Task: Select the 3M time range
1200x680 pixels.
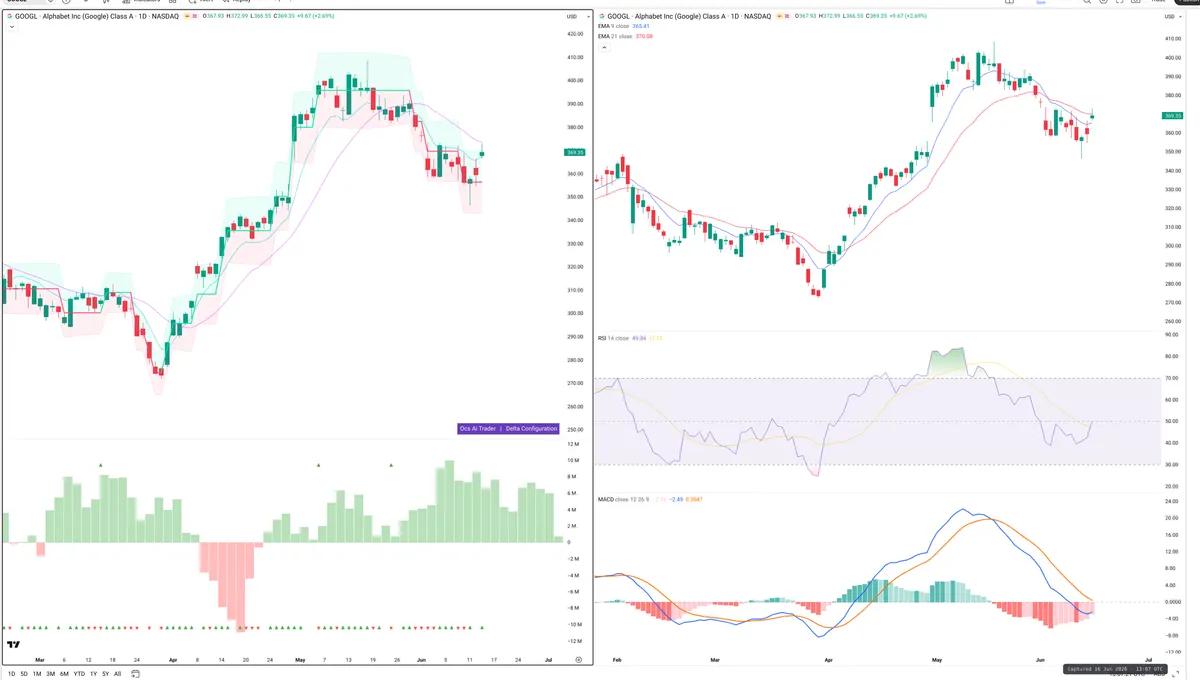Action: [50, 674]
